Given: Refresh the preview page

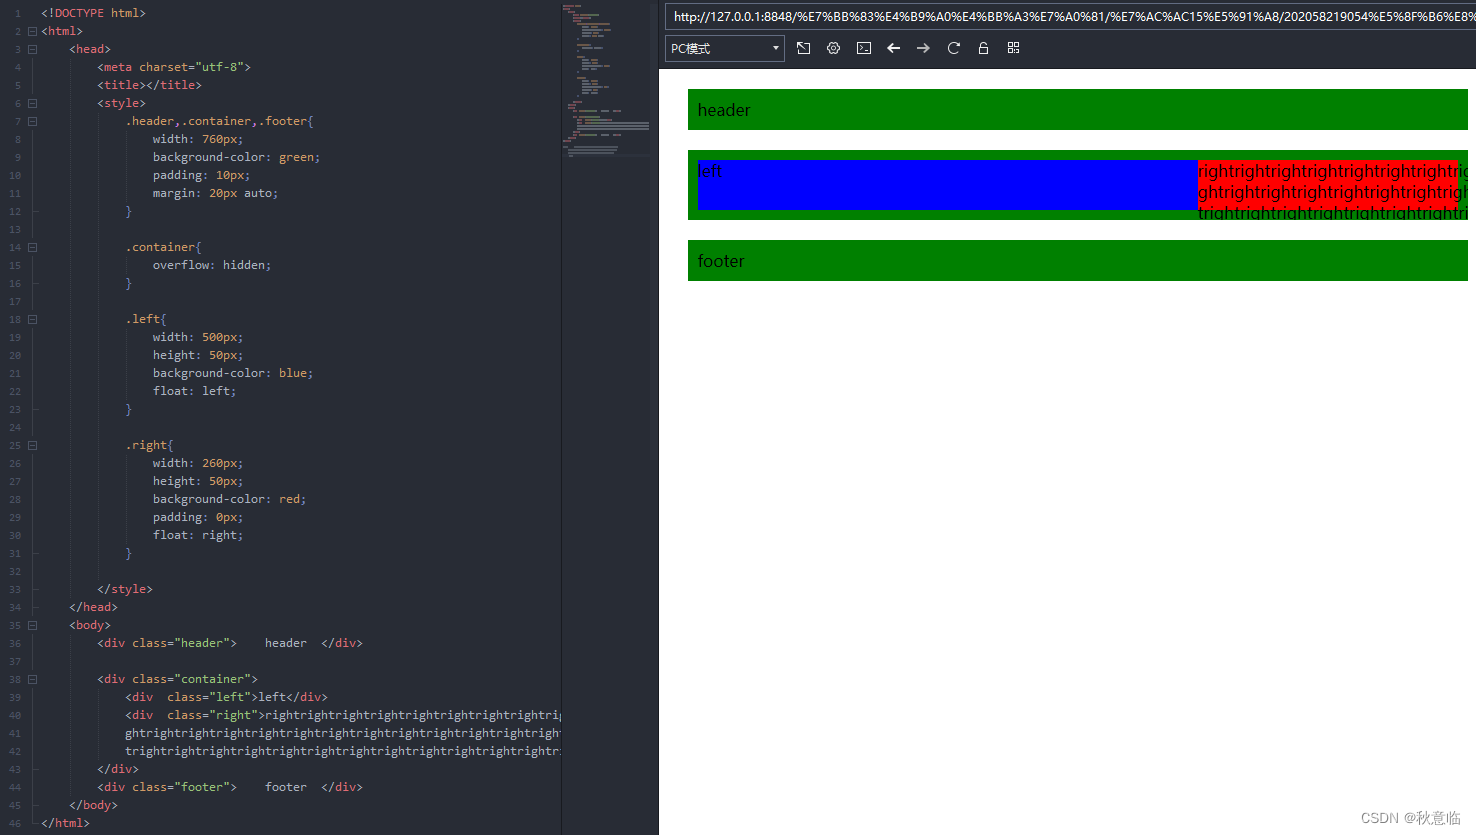Looking at the screenshot, I should (x=954, y=48).
